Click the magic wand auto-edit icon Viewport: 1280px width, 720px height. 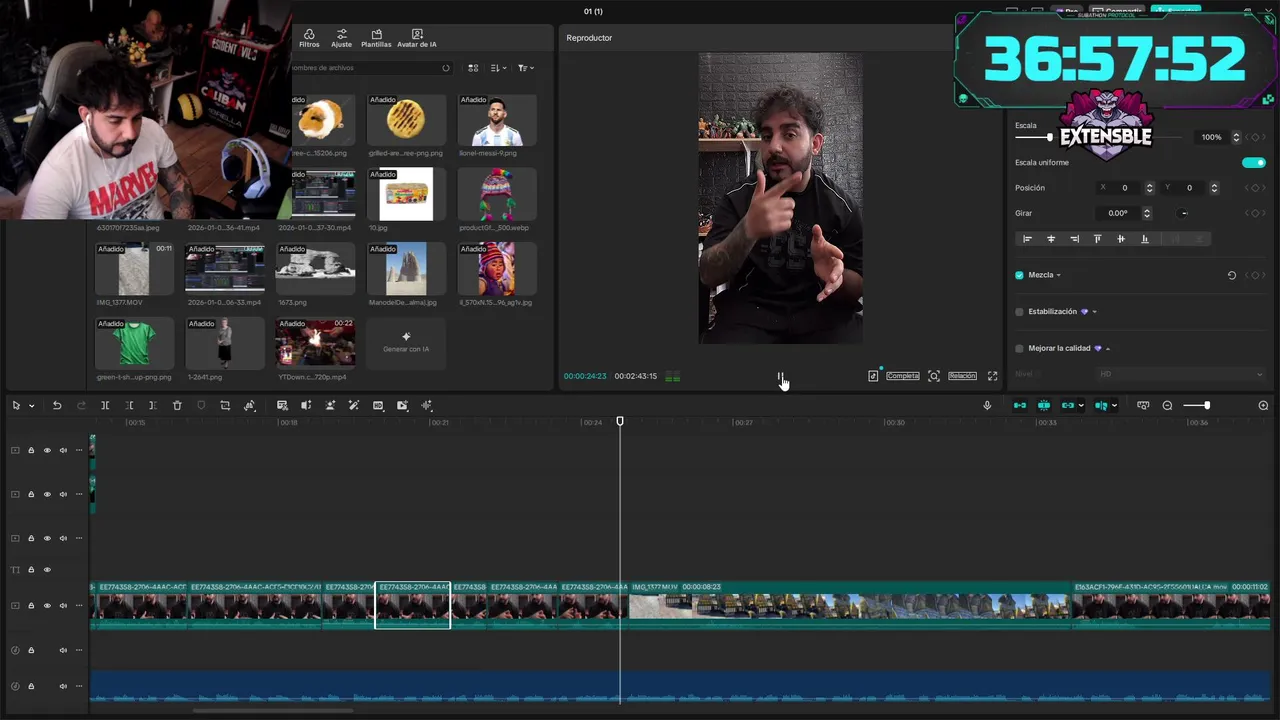[354, 405]
